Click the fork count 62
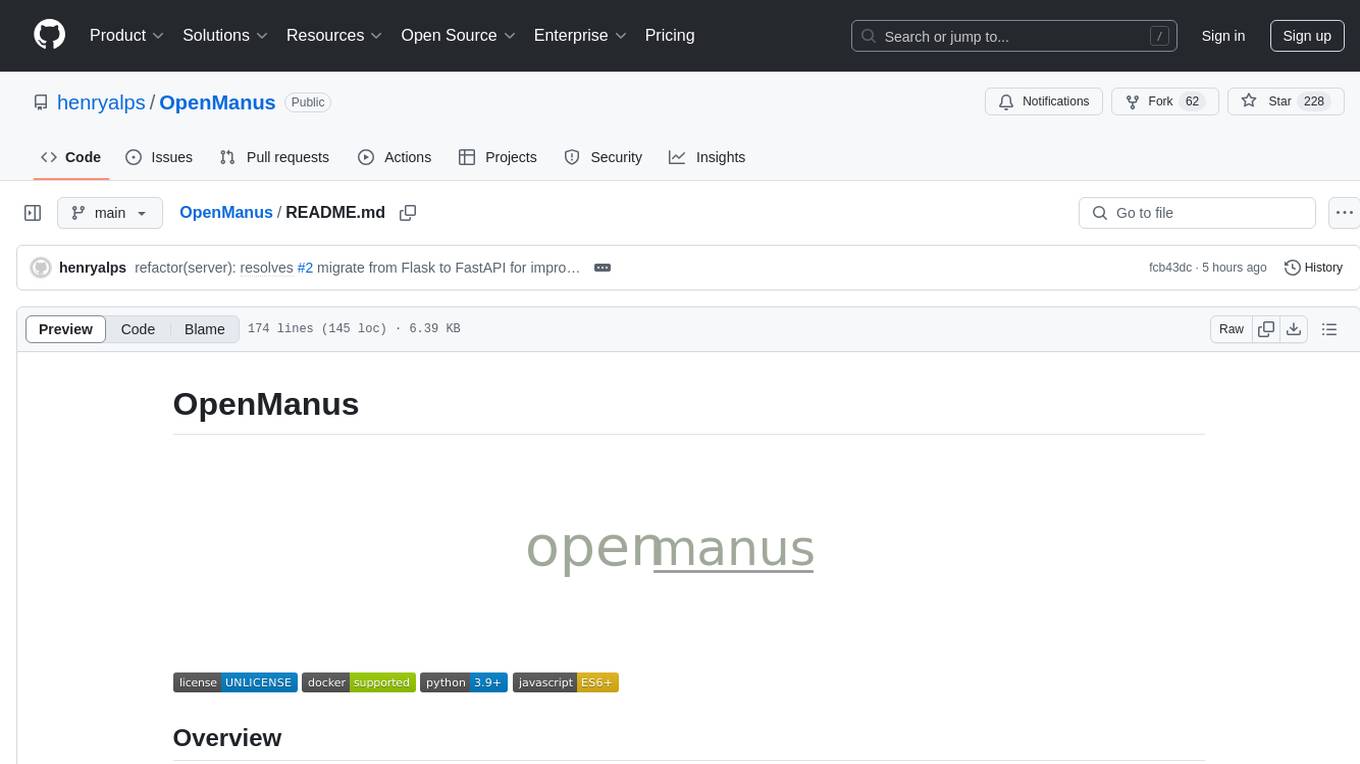 click(x=1192, y=102)
